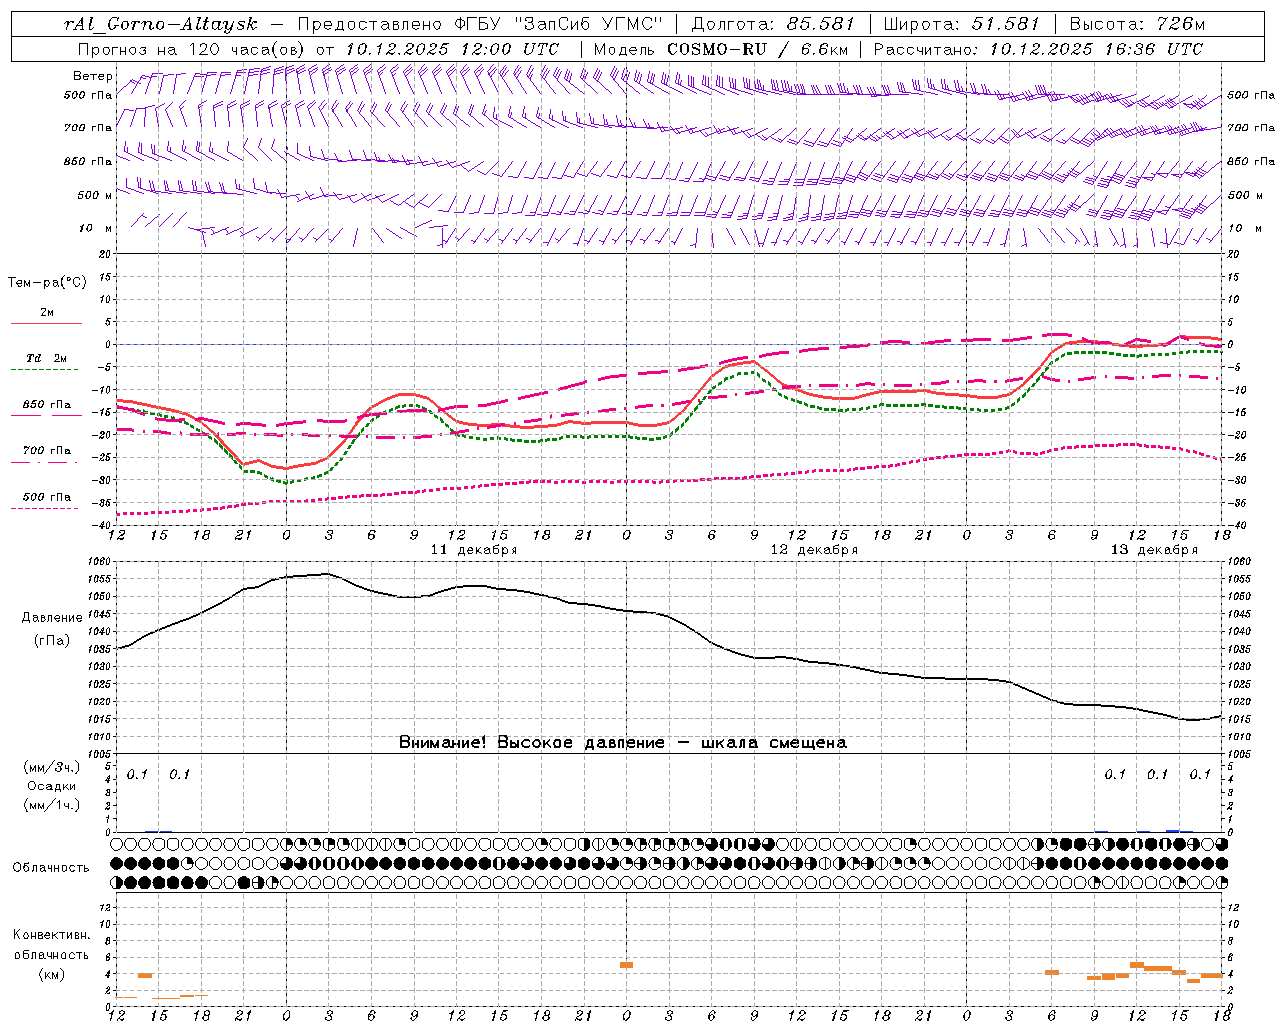The width and height of the screenshot is (1280, 1024).
Task: Click the Давление pressure panel label
Action: point(51,618)
